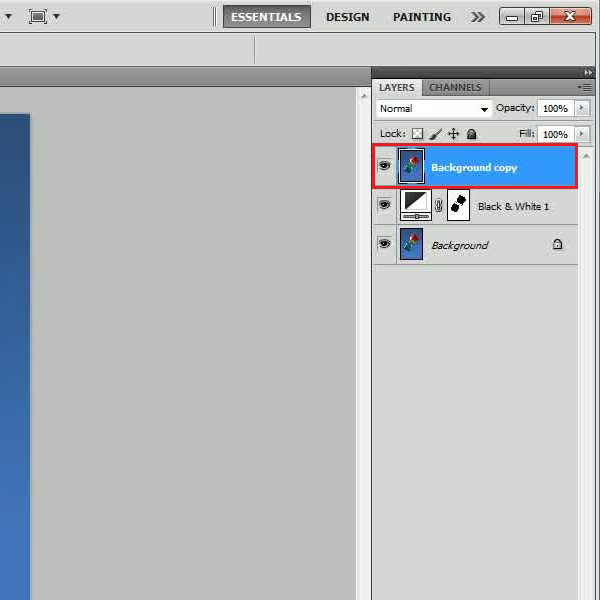Restore down the Photoshop window
This screenshot has height=600, width=600.
click(537, 17)
